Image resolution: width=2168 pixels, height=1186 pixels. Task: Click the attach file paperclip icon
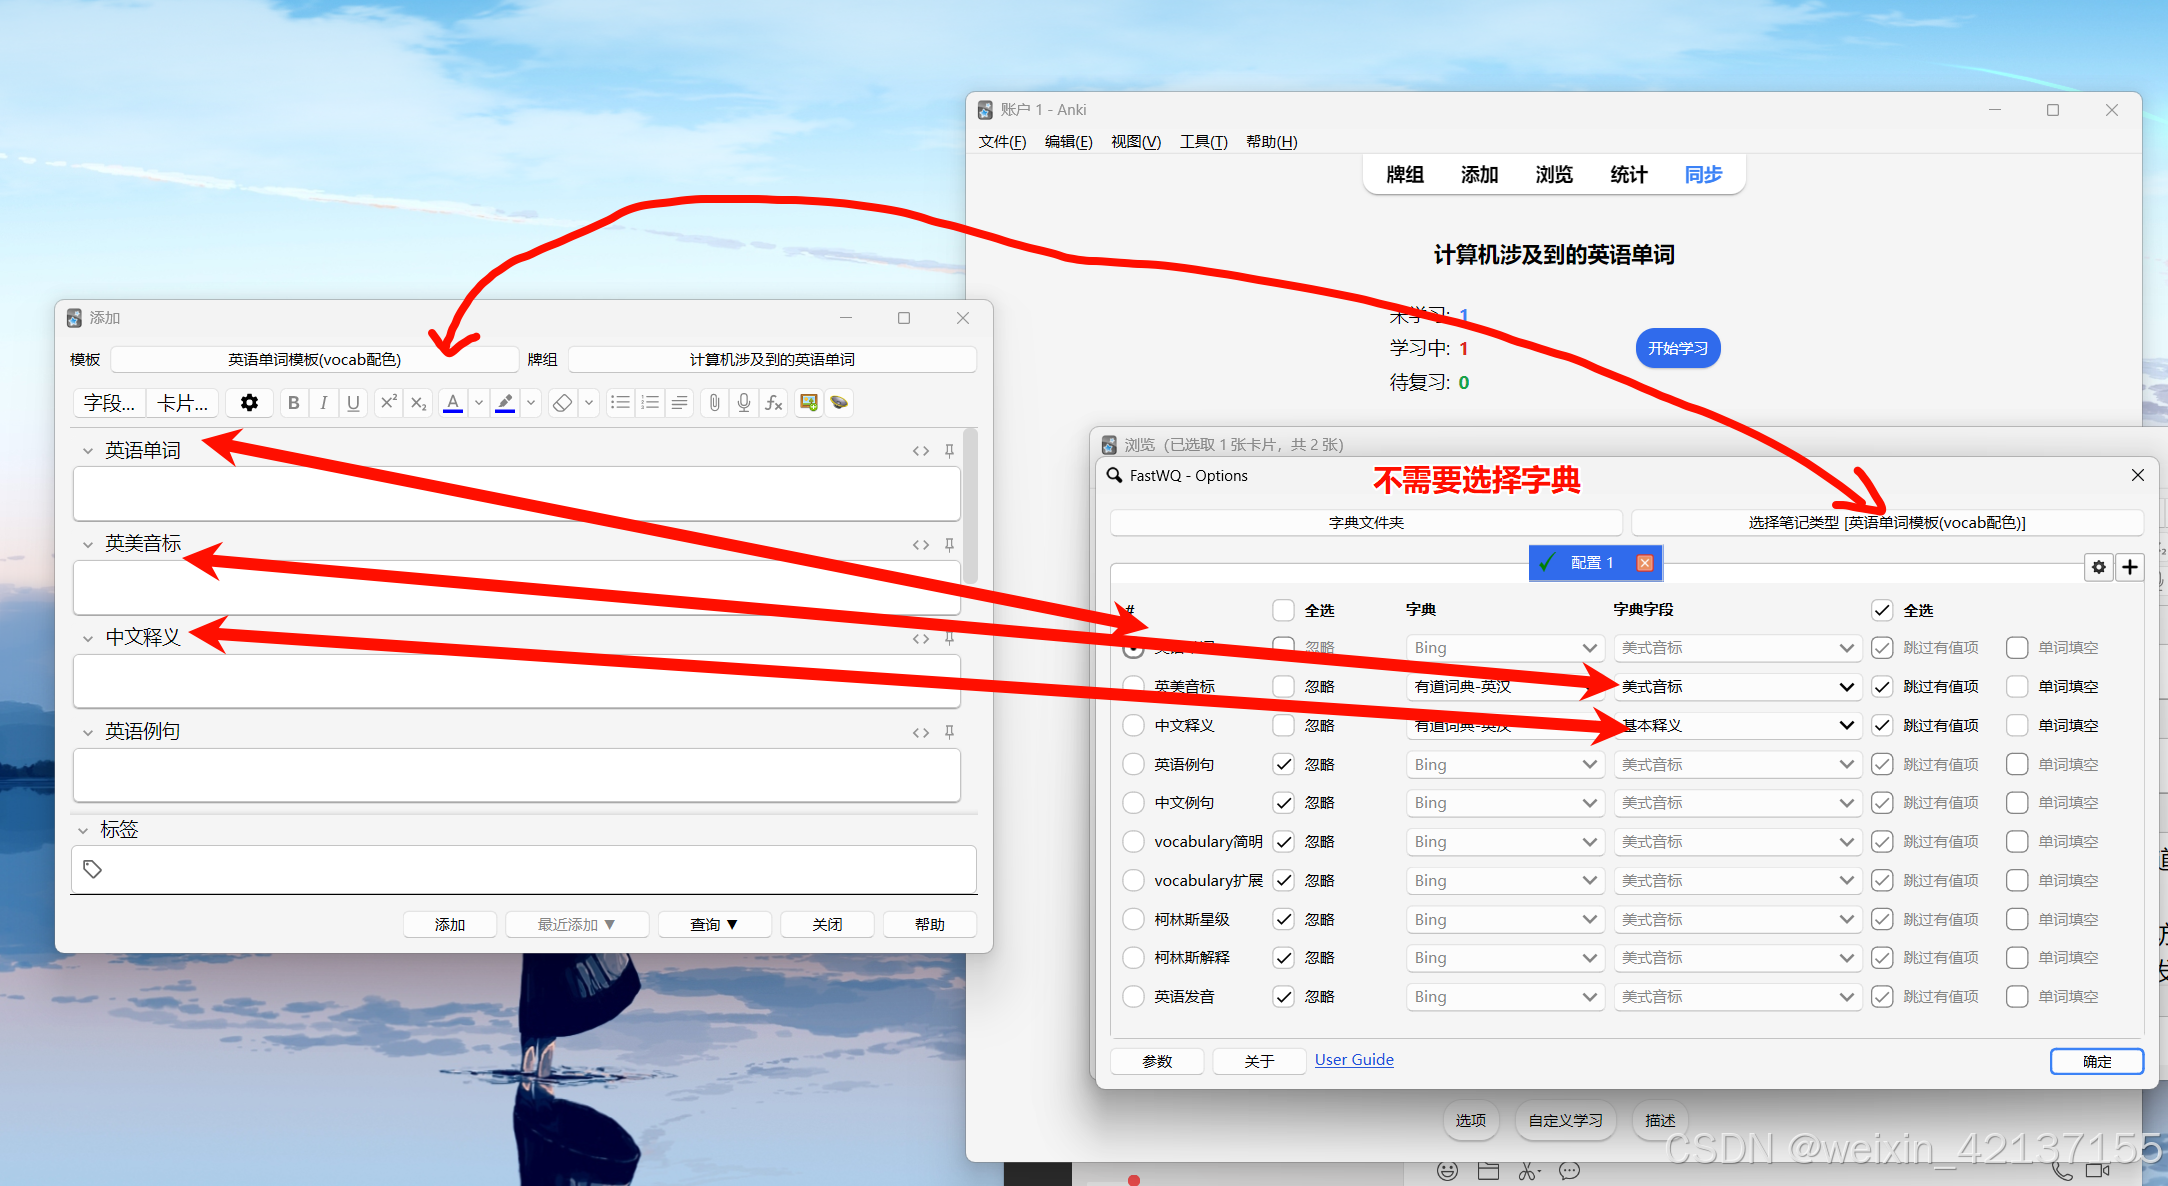(714, 403)
